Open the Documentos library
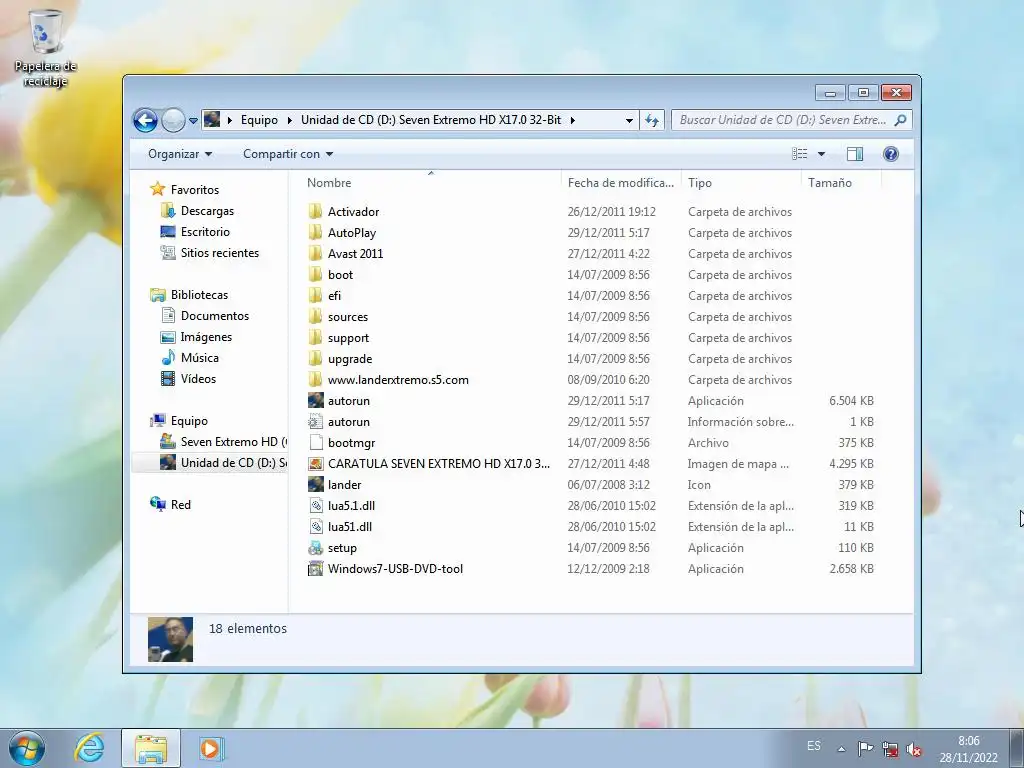The width and height of the screenshot is (1024, 768). [x=215, y=316]
